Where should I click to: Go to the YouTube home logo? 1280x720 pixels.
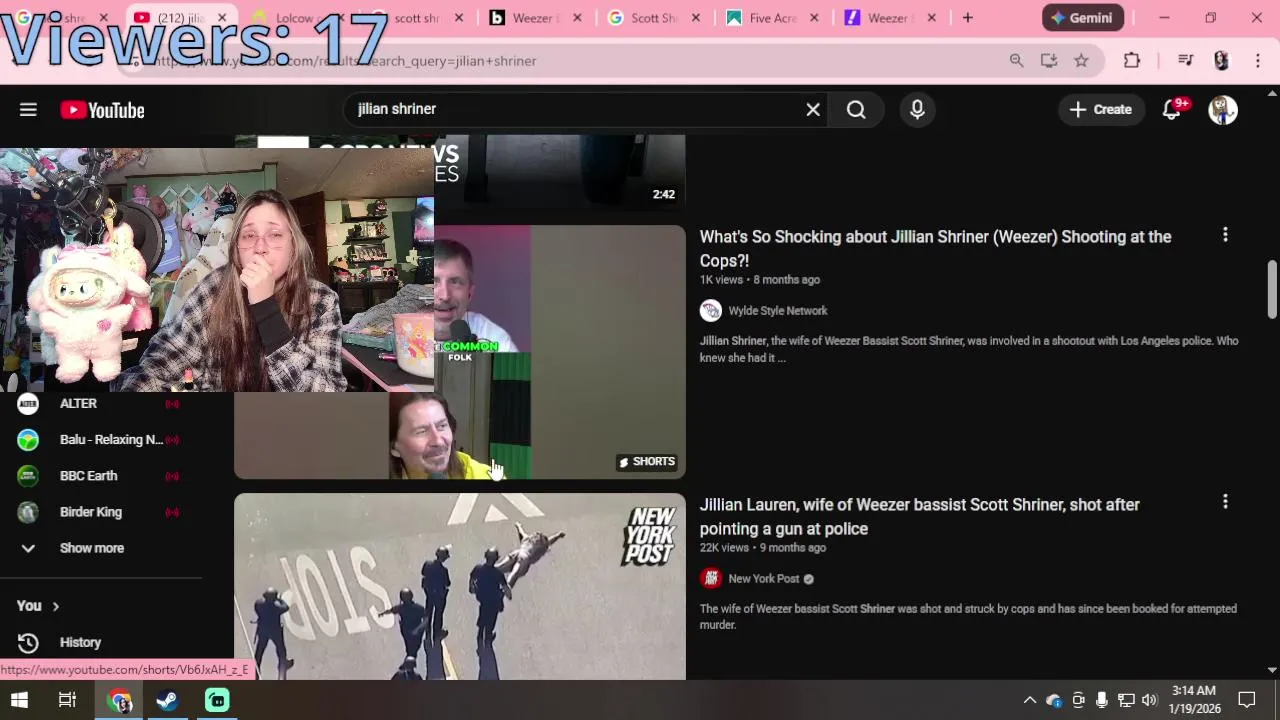click(x=102, y=110)
